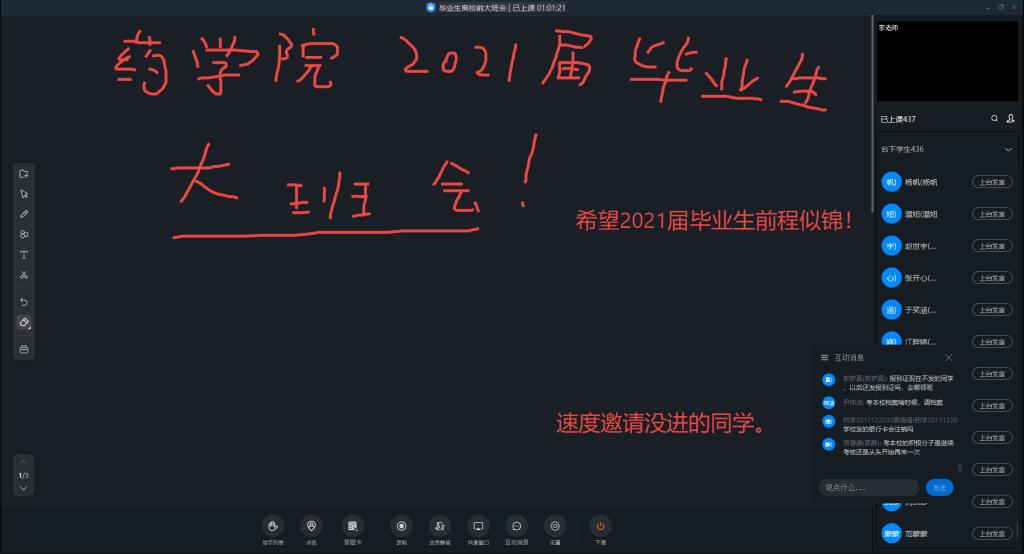Toggle 全员静音 mute all
1024x554 pixels.
tap(437, 526)
